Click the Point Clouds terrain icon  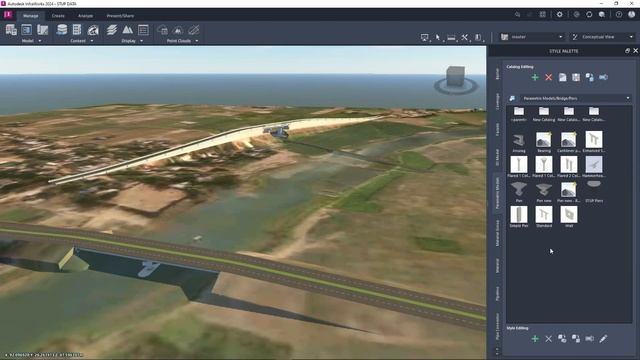click(178, 30)
